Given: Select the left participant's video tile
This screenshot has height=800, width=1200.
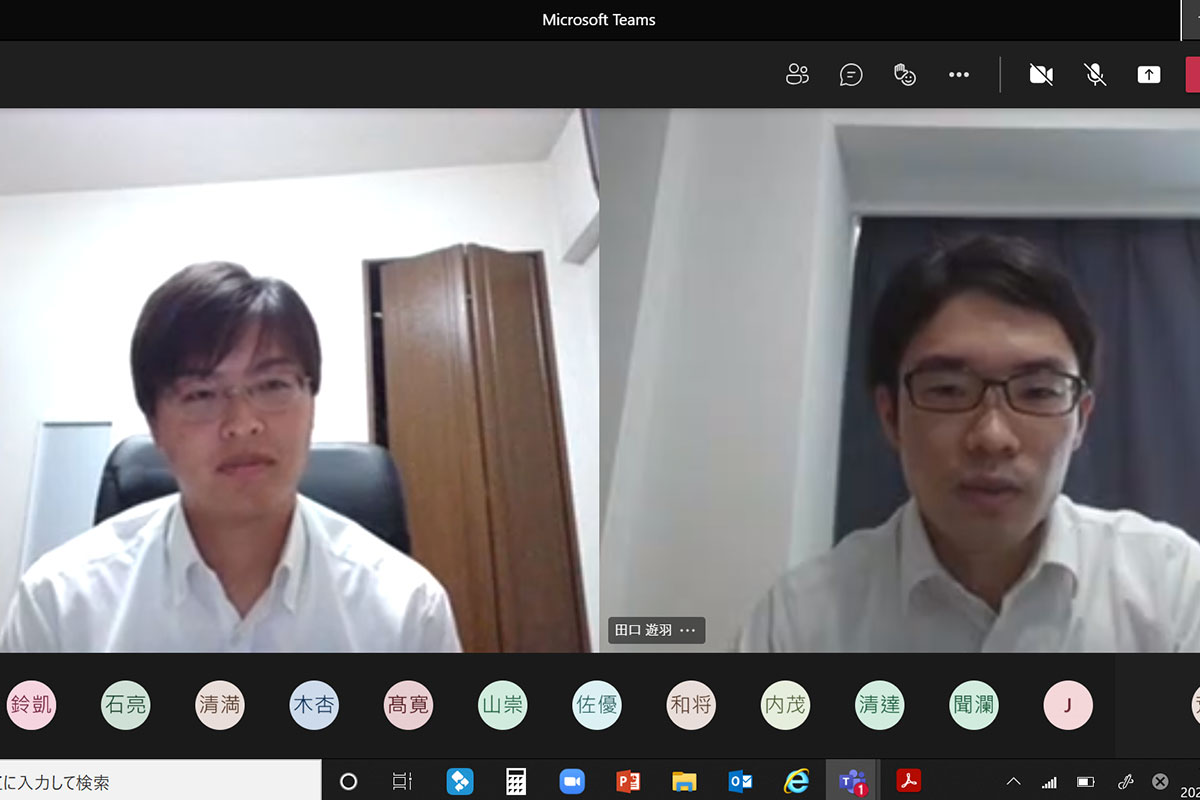Looking at the screenshot, I should 298,380.
